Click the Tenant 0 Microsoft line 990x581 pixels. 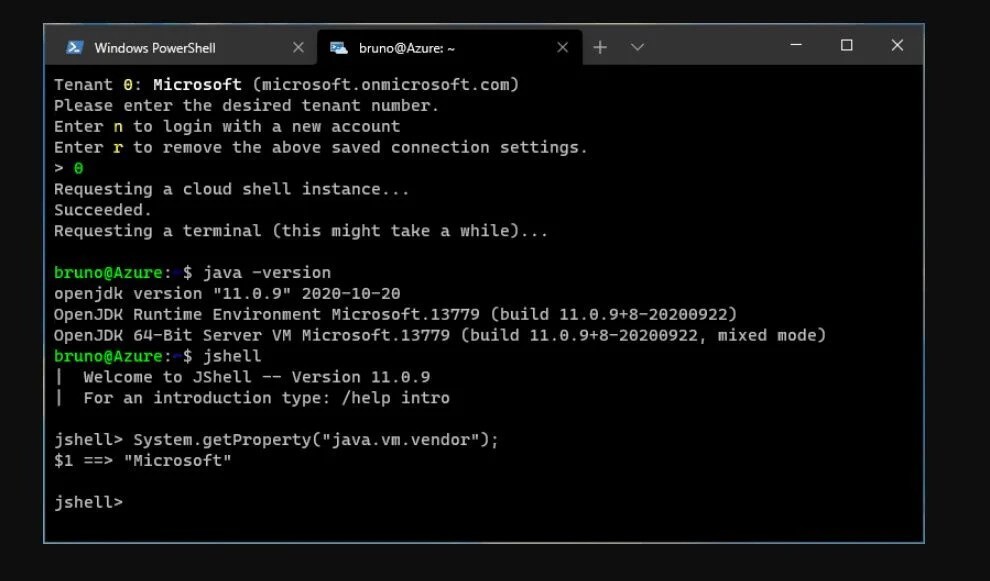[x=150, y=84]
